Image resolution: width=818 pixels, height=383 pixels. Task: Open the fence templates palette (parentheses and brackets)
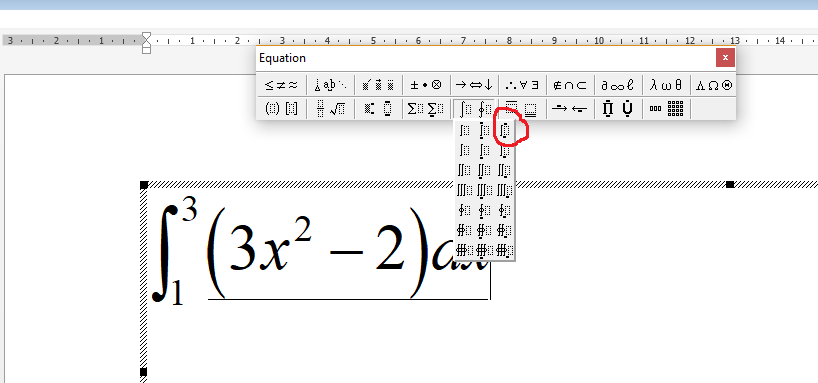tap(281, 109)
